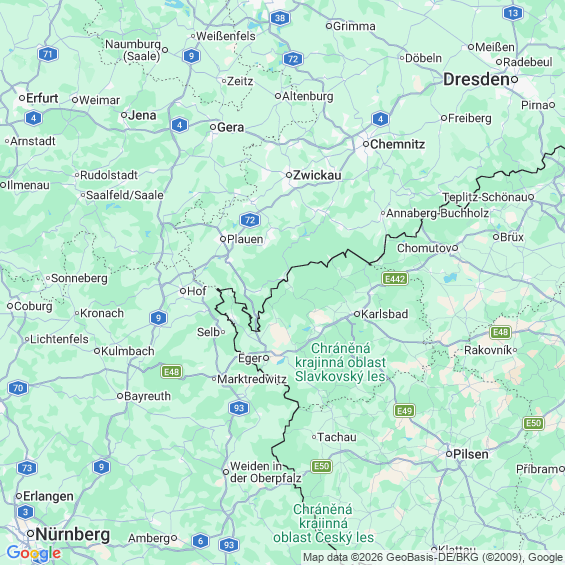Select the Nürnberg city label

[72, 534]
